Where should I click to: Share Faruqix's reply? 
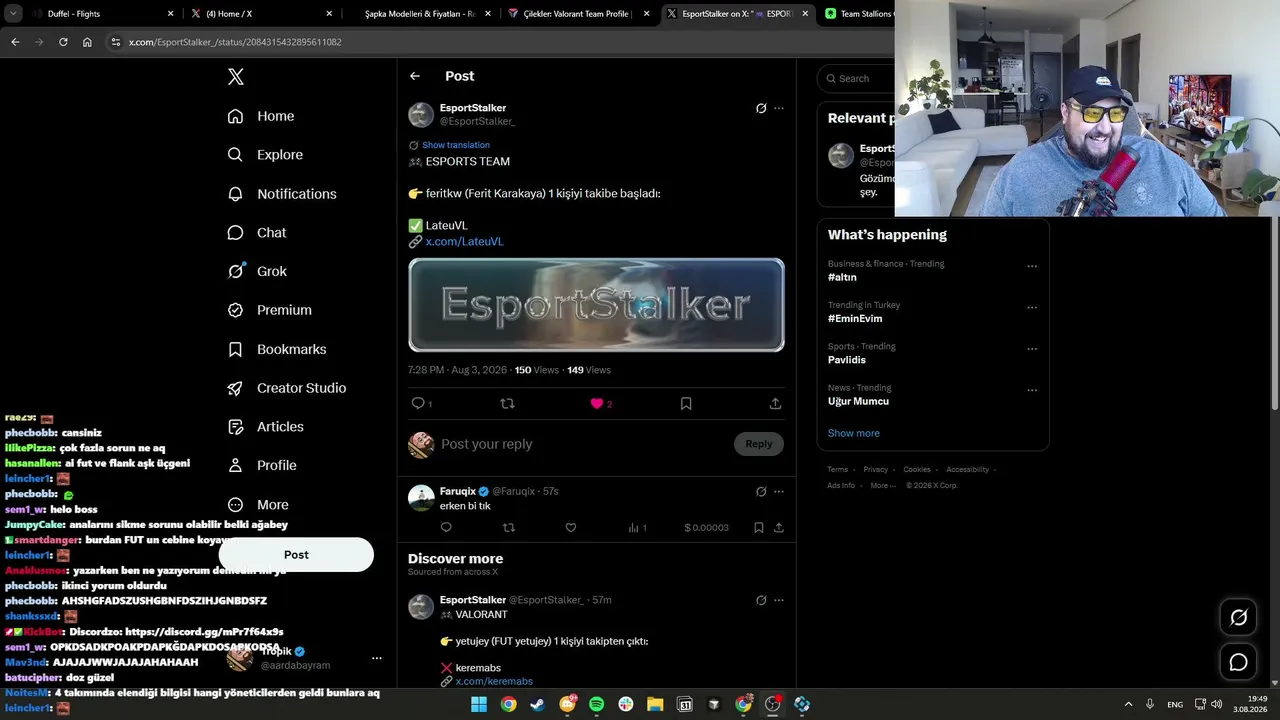778,527
